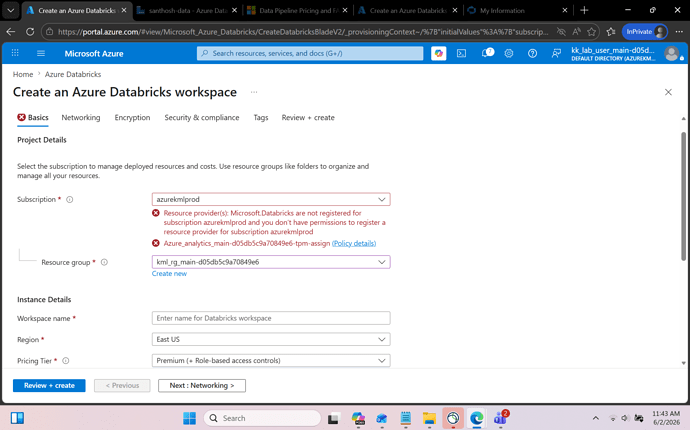Switch to the Basics tab
This screenshot has height=430, width=690.
(x=33, y=118)
